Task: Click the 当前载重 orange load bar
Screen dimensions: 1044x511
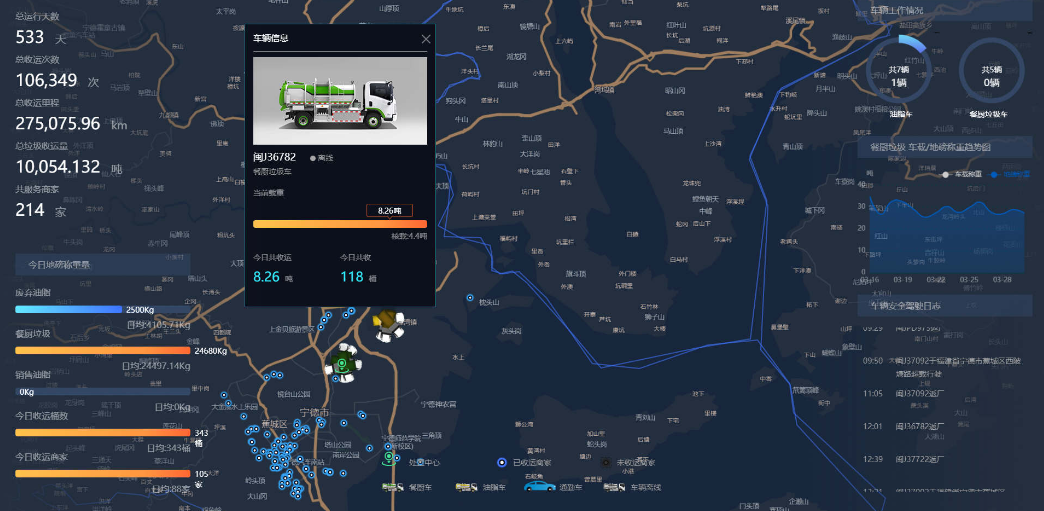Action: (340, 224)
